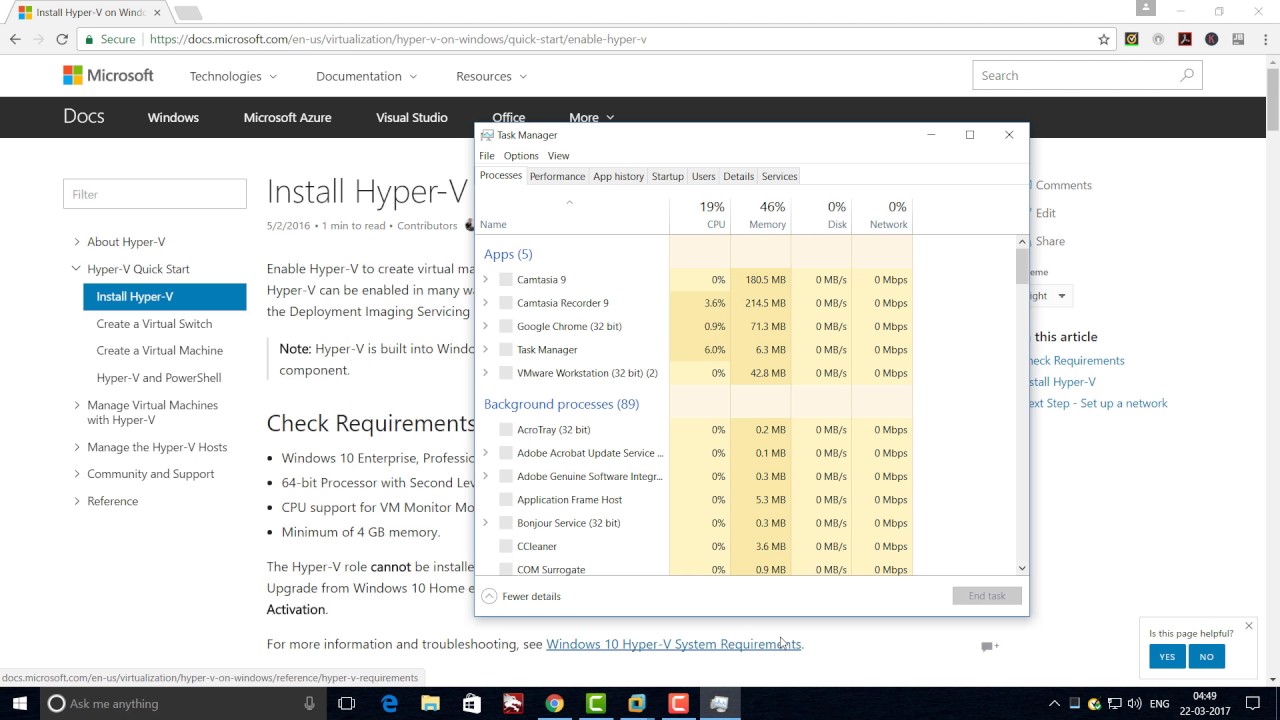
Task: Collapse Task Manager with Fewer details
Action: pyautogui.click(x=521, y=596)
